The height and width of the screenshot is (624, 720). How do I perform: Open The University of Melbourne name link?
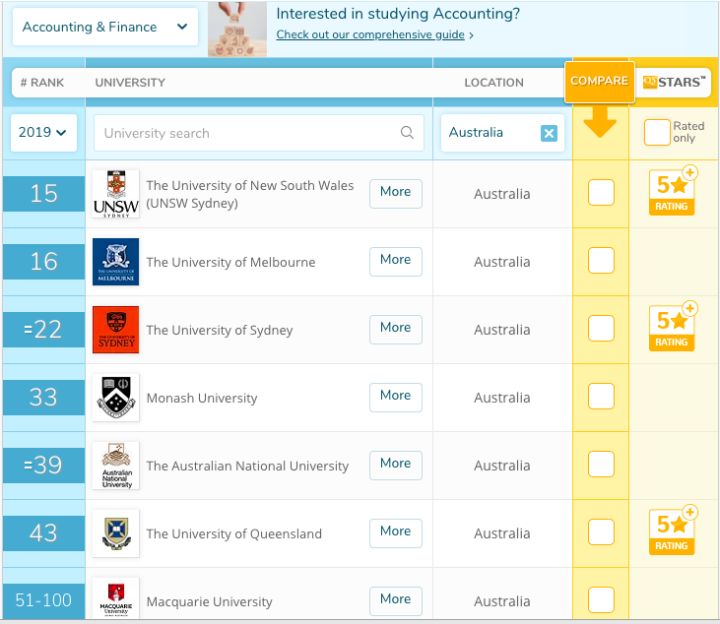(231, 262)
